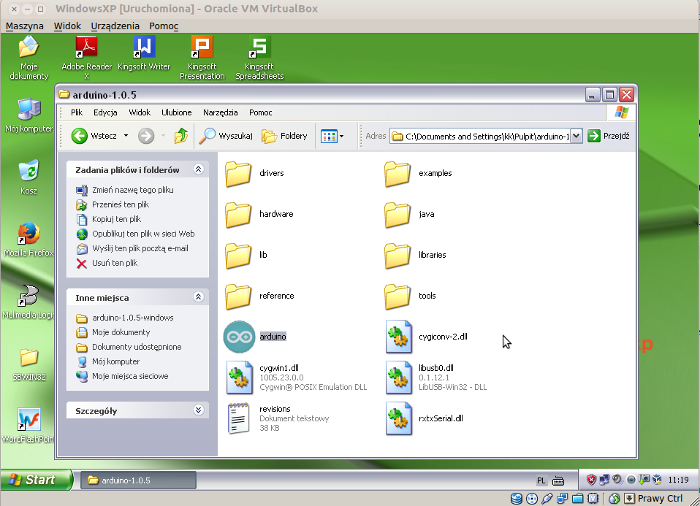Collapse the Inne miejsca panel
700x506 pixels.
pyautogui.click(x=199, y=297)
